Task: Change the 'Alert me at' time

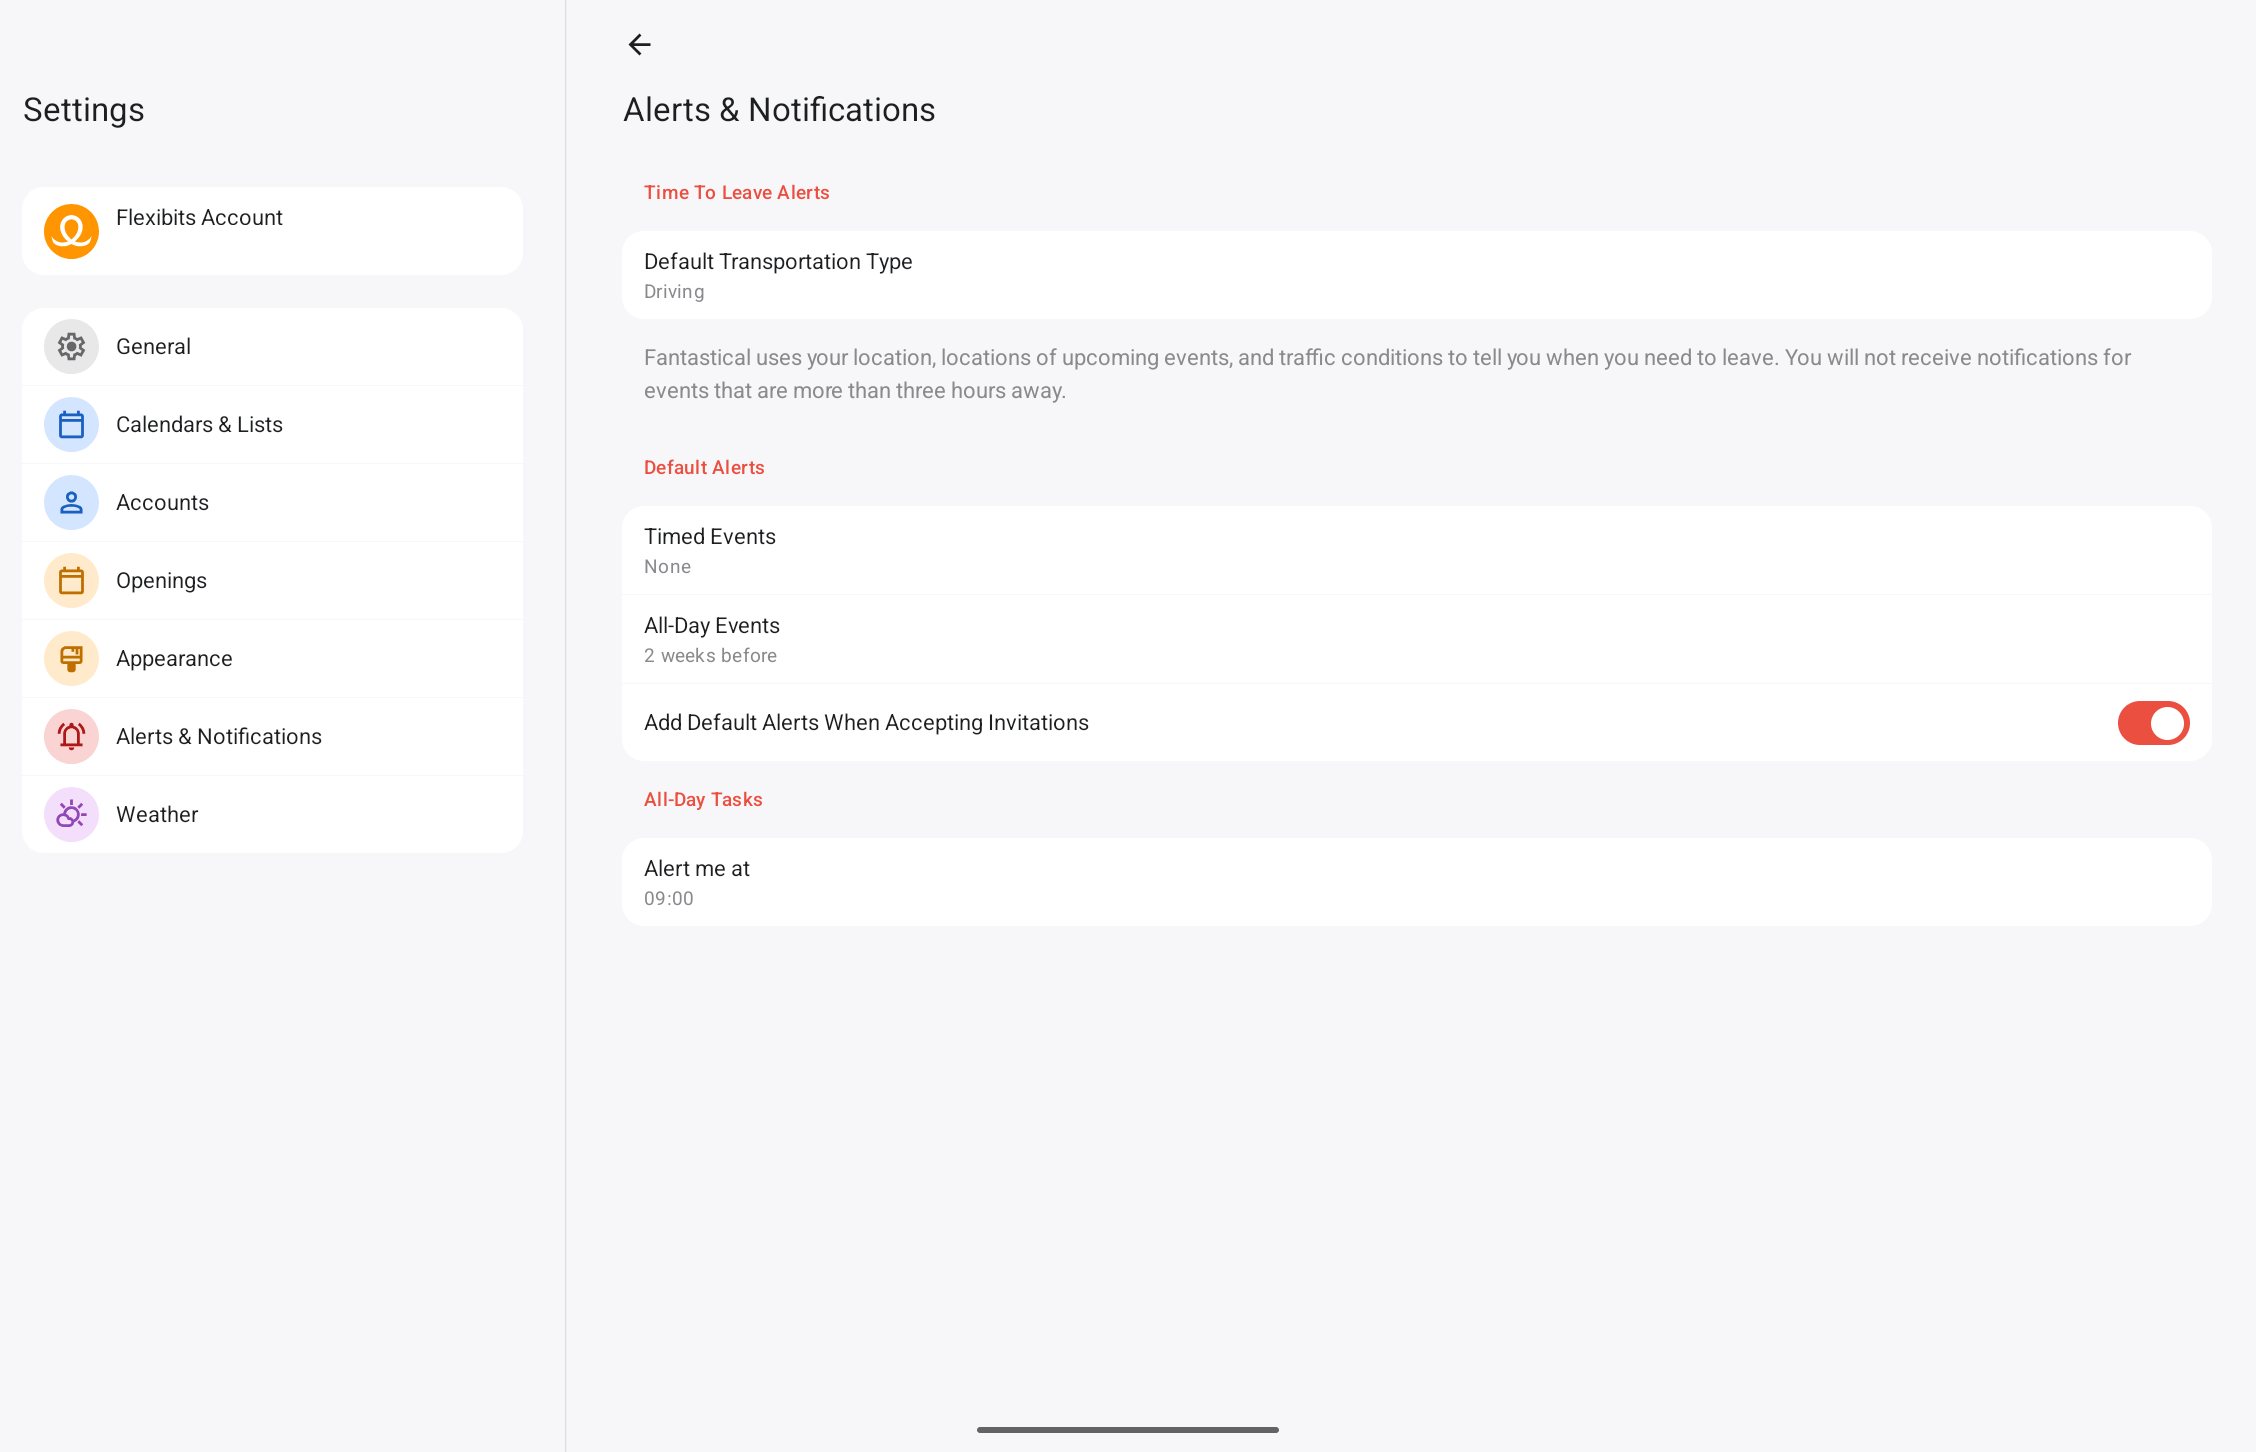Action: 1416,882
